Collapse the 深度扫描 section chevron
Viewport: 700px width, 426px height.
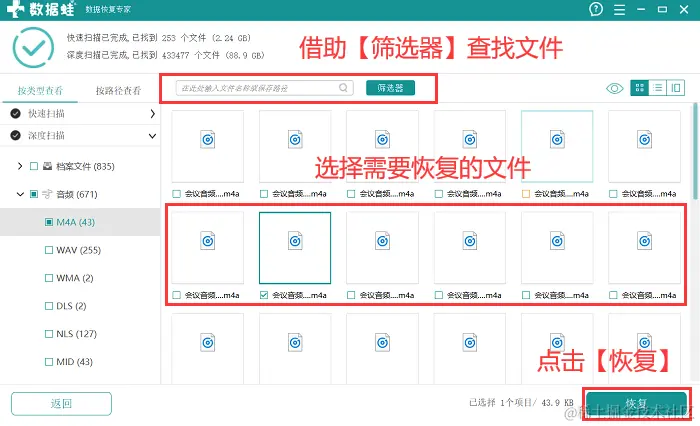(152, 136)
